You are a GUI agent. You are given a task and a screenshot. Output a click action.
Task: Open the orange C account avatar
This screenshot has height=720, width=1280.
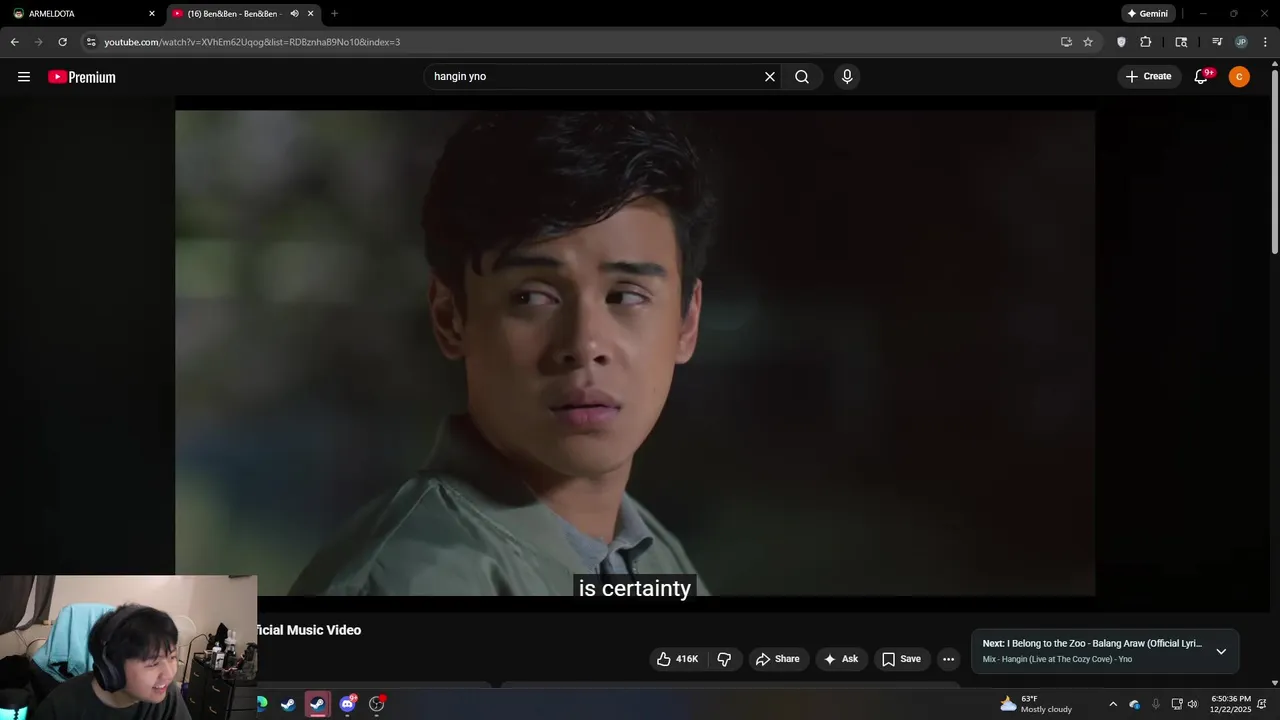(x=1239, y=77)
